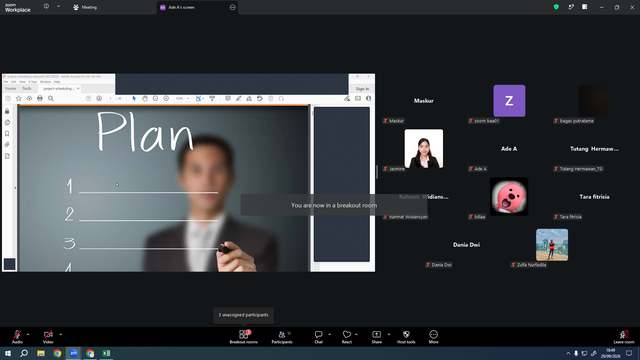The height and width of the screenshot is (360, 640).
Task: Open the More options menu
Action: click(433, 337)
